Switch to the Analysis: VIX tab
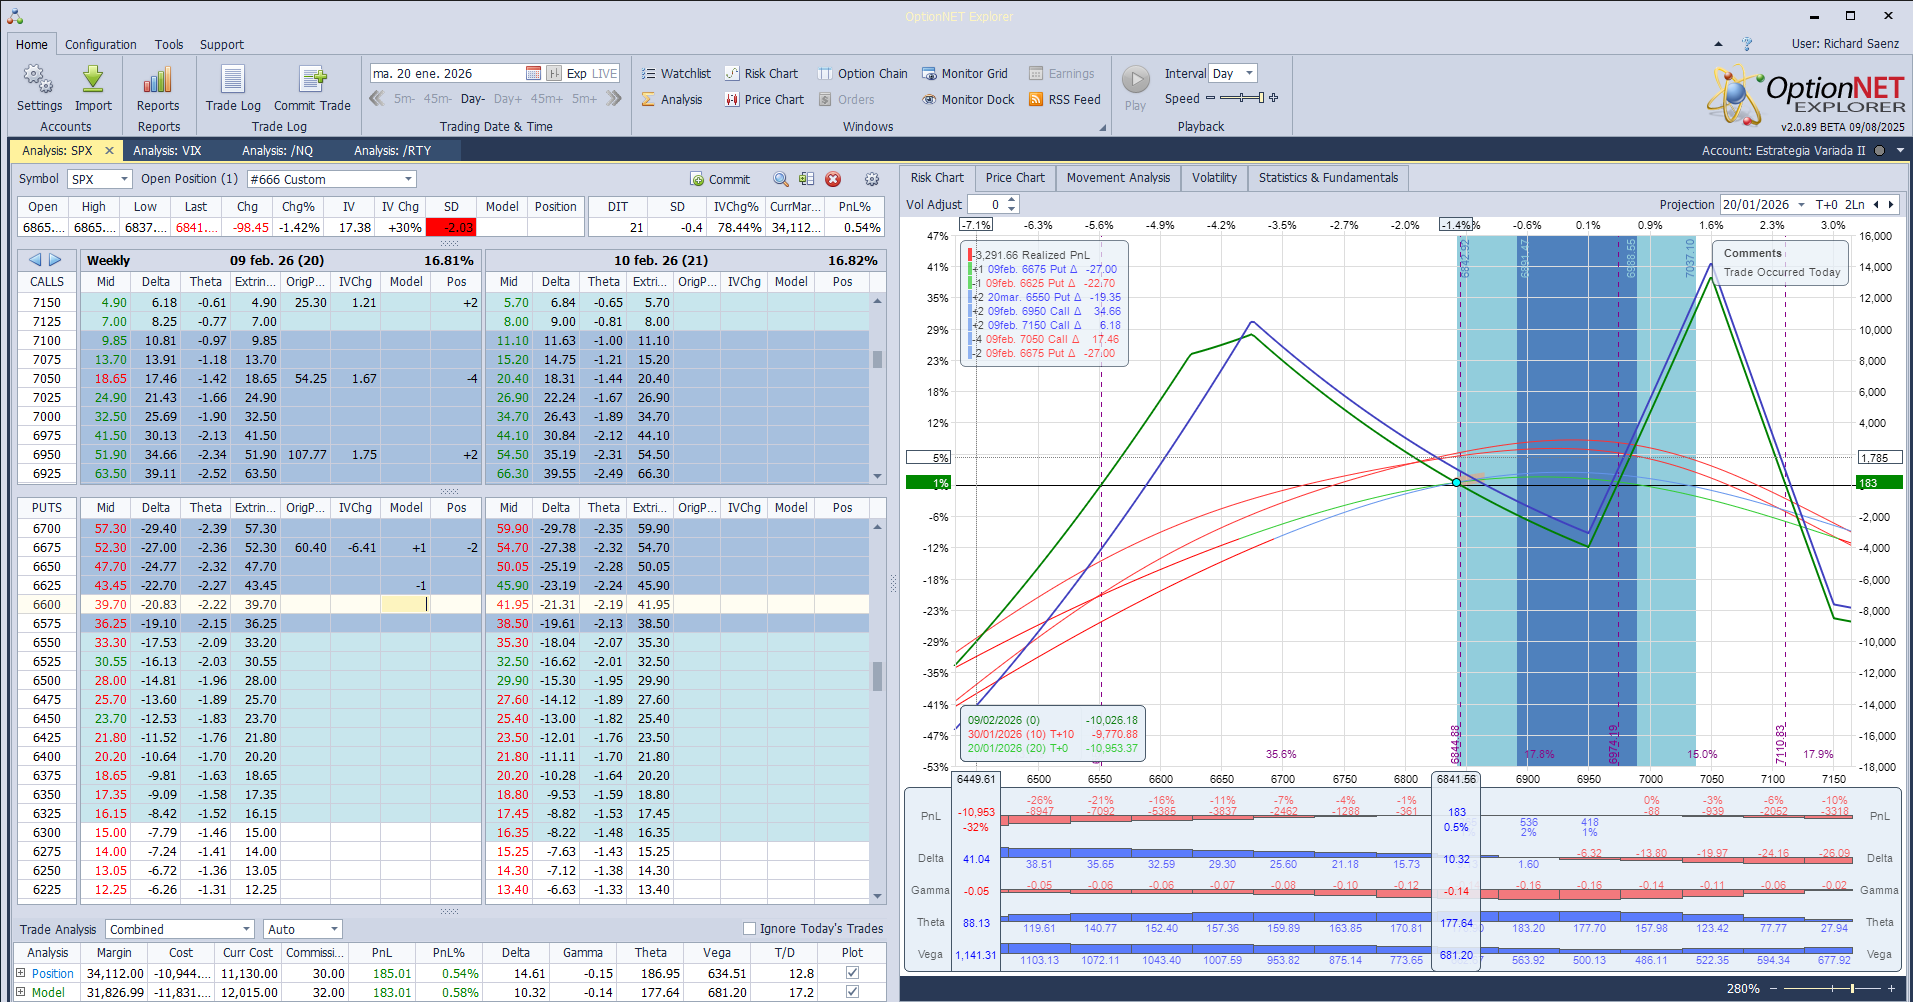 click(167, 150)
